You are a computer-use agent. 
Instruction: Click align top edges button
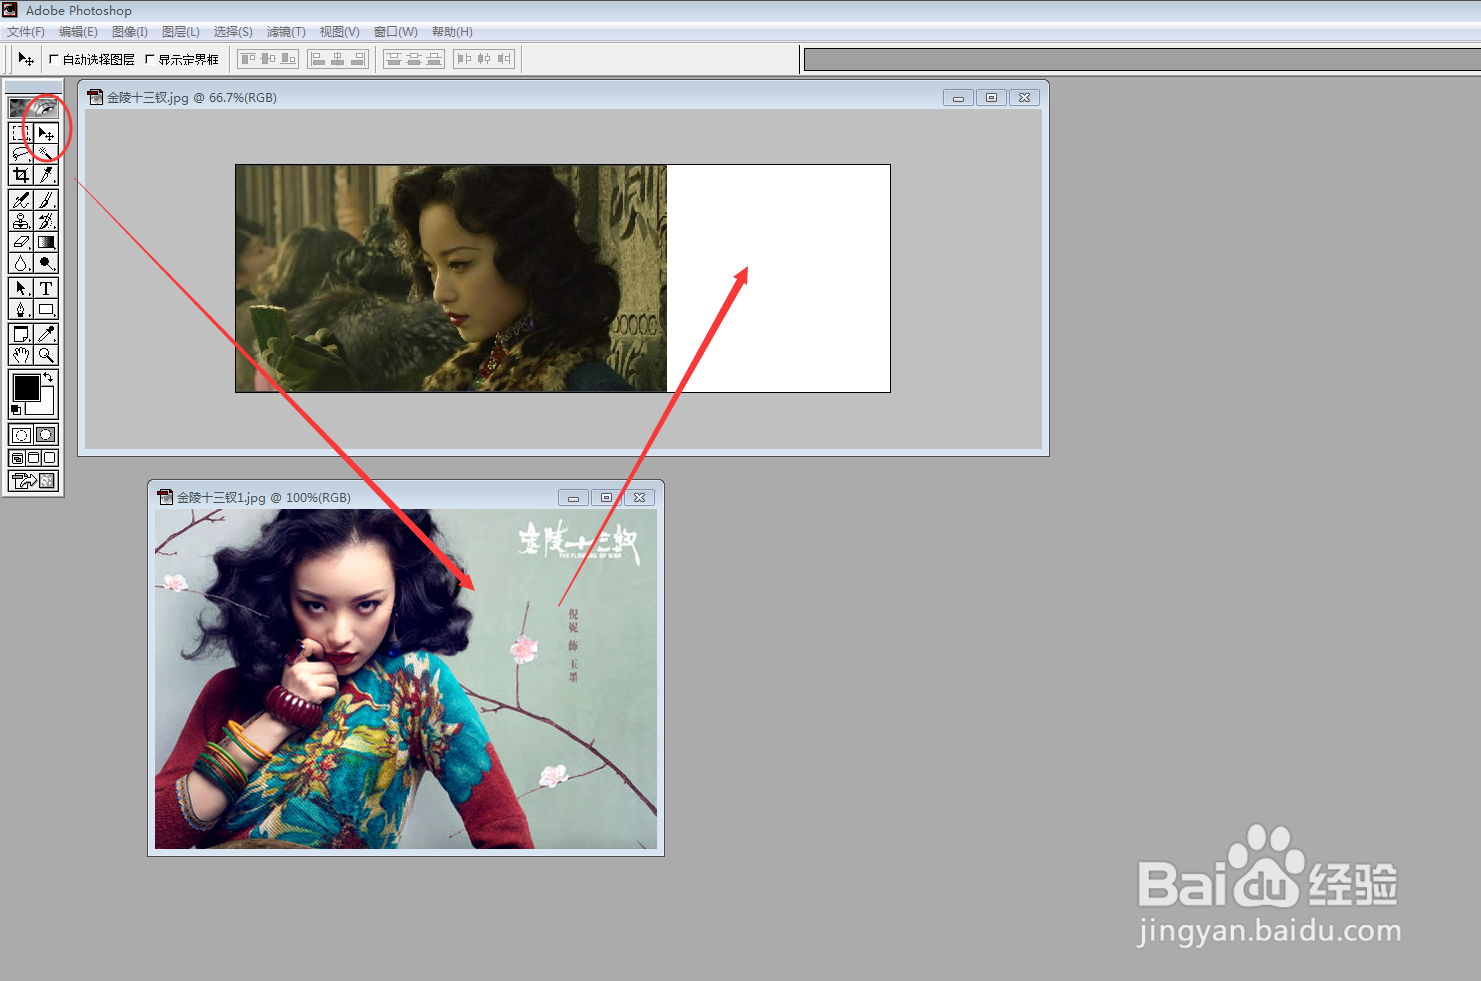tap(248, 59)
